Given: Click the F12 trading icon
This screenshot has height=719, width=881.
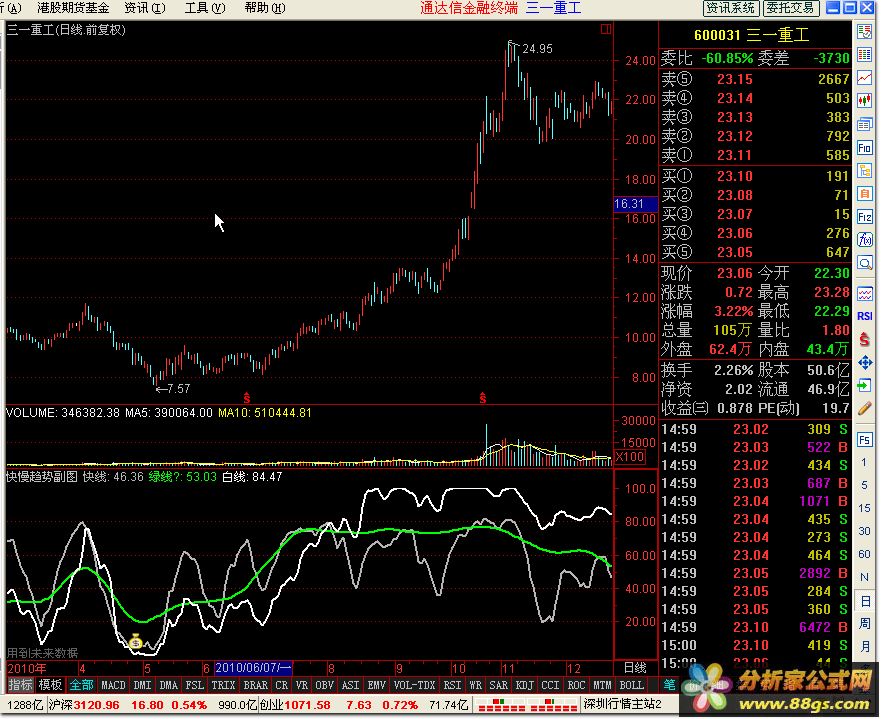Looking at the screenshot, I should (865, 217).
